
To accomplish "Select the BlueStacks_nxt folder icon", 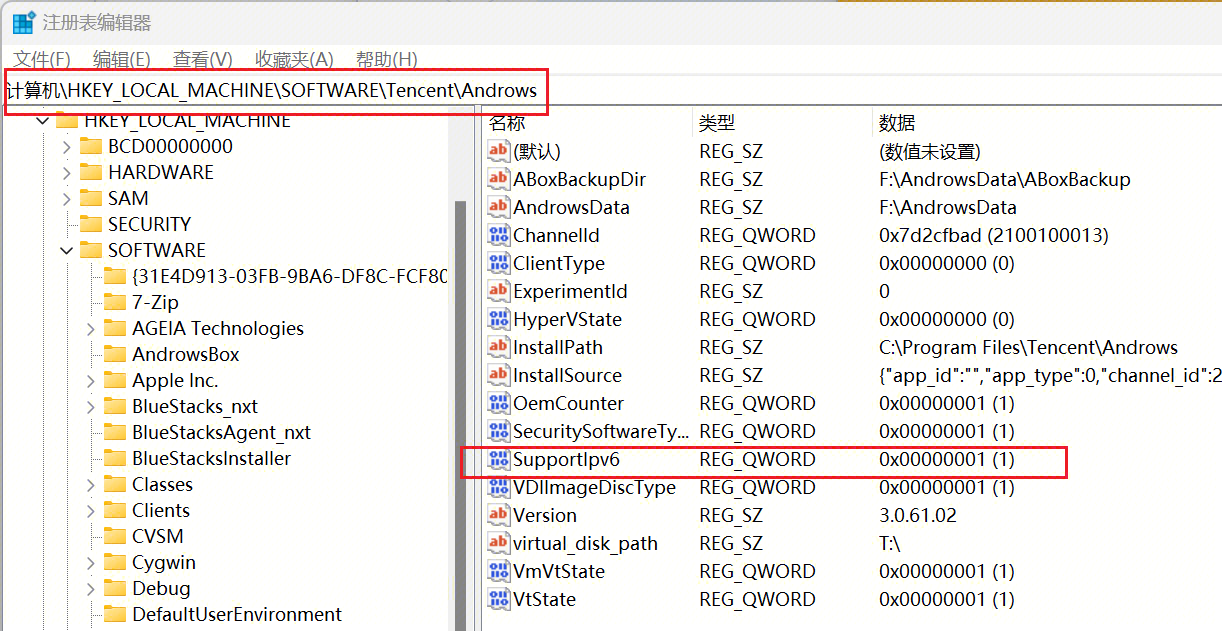I will [115, 406].
